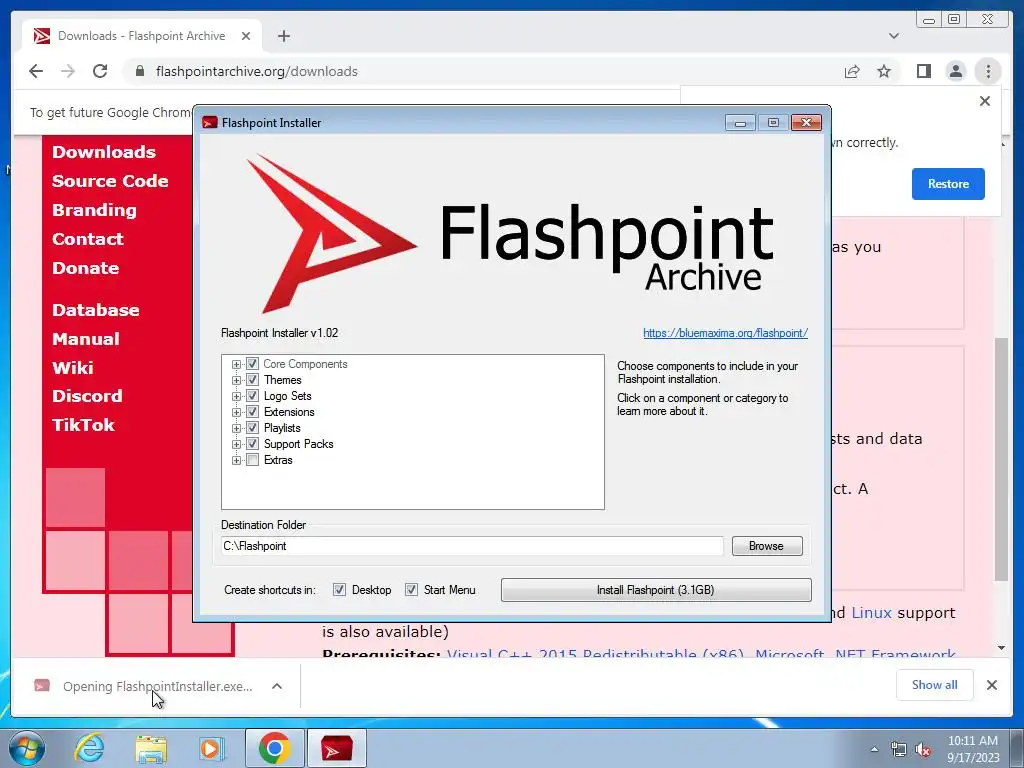Bookmark this page with star icon
The image size is (1024, 768).
884,71
